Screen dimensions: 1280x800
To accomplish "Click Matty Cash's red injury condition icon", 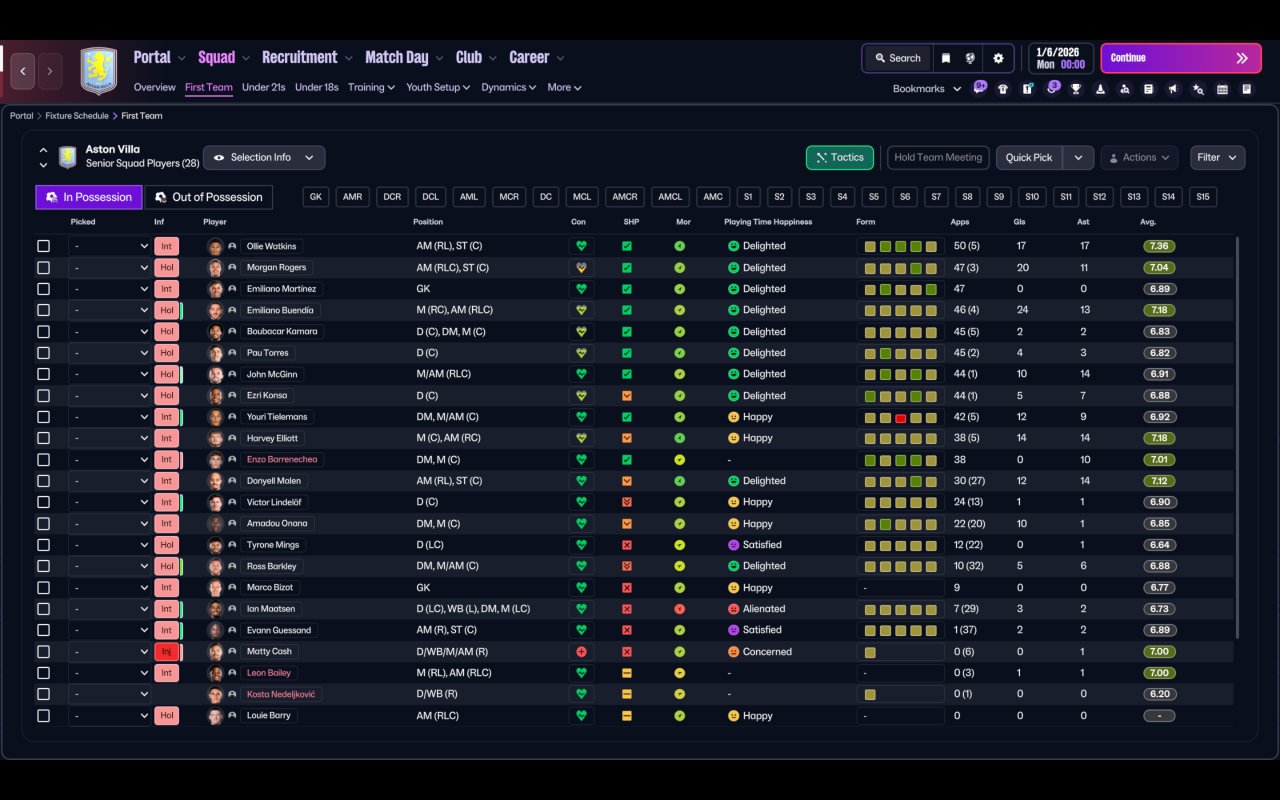I will pos(581,652).
